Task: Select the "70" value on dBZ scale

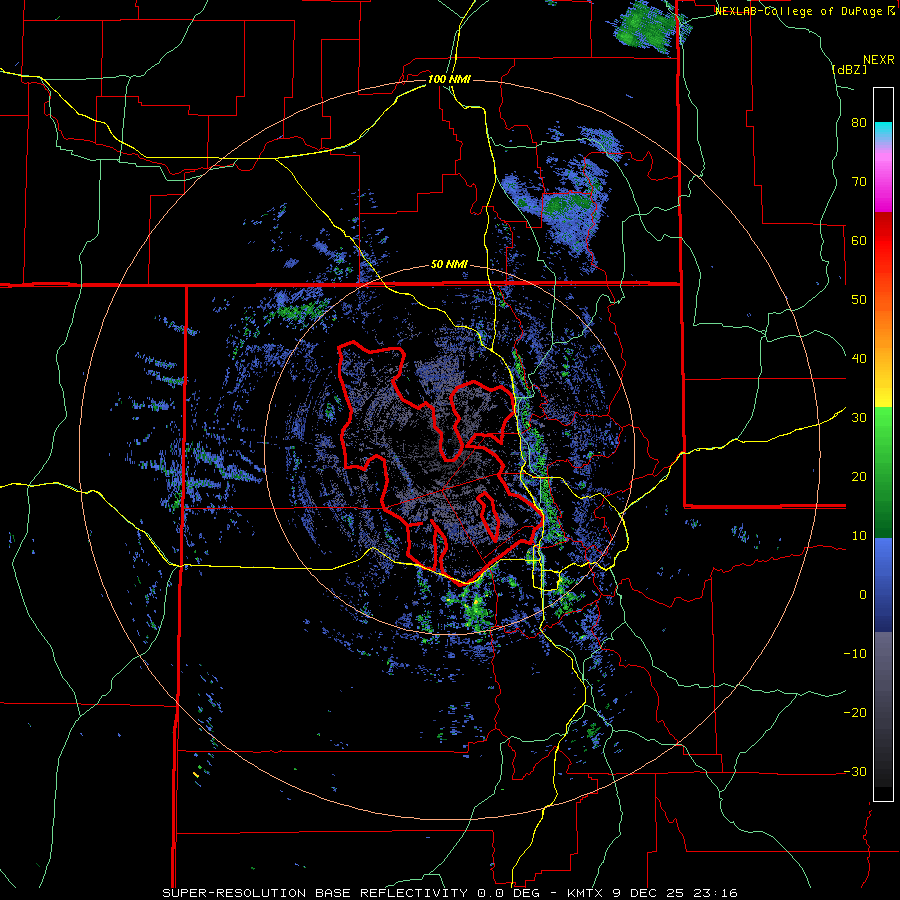Action: pos(859,181)
